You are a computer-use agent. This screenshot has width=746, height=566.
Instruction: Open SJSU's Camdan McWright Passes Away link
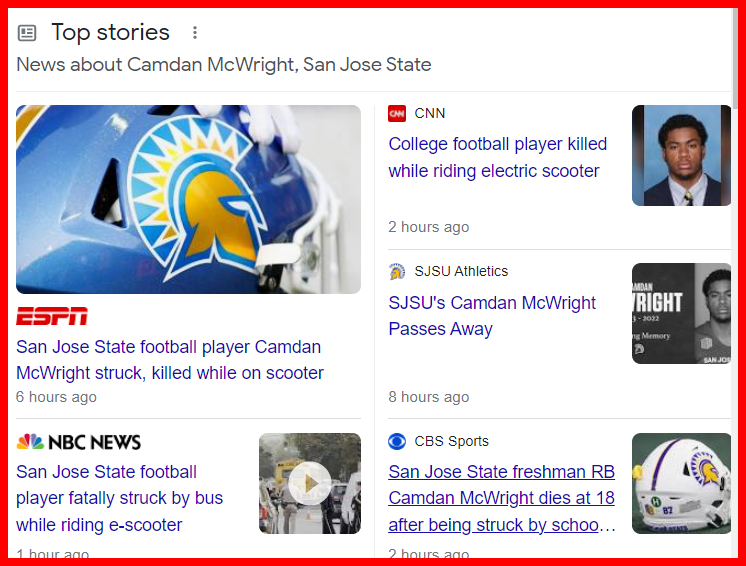(492, 315)
